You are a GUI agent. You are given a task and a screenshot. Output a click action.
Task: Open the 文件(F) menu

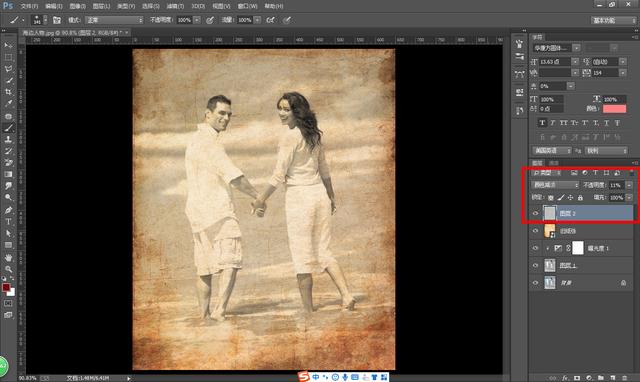pyautogui.click(x=29, y=6)
